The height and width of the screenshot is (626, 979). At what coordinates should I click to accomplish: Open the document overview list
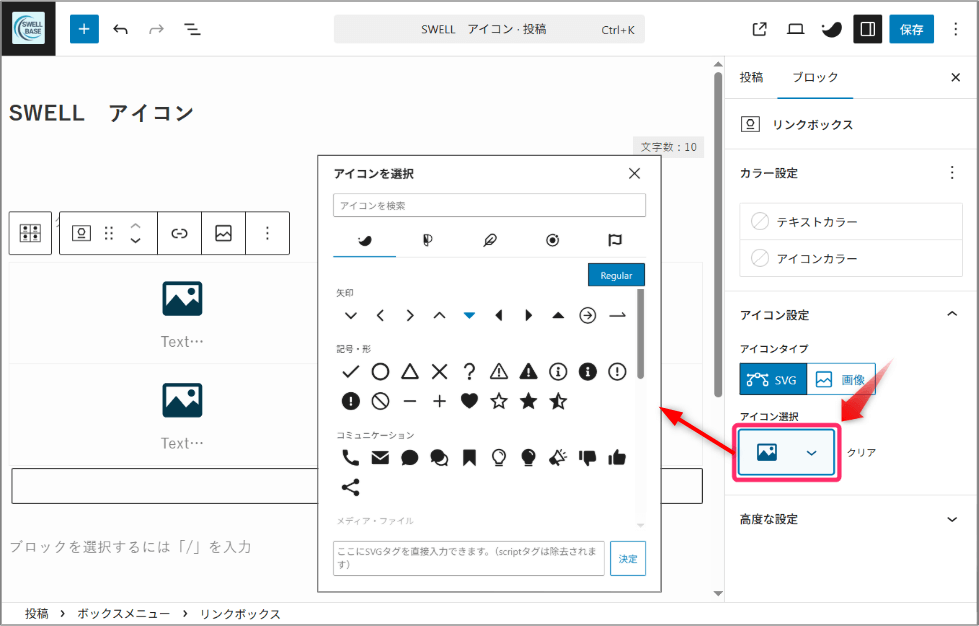point(192,29)
